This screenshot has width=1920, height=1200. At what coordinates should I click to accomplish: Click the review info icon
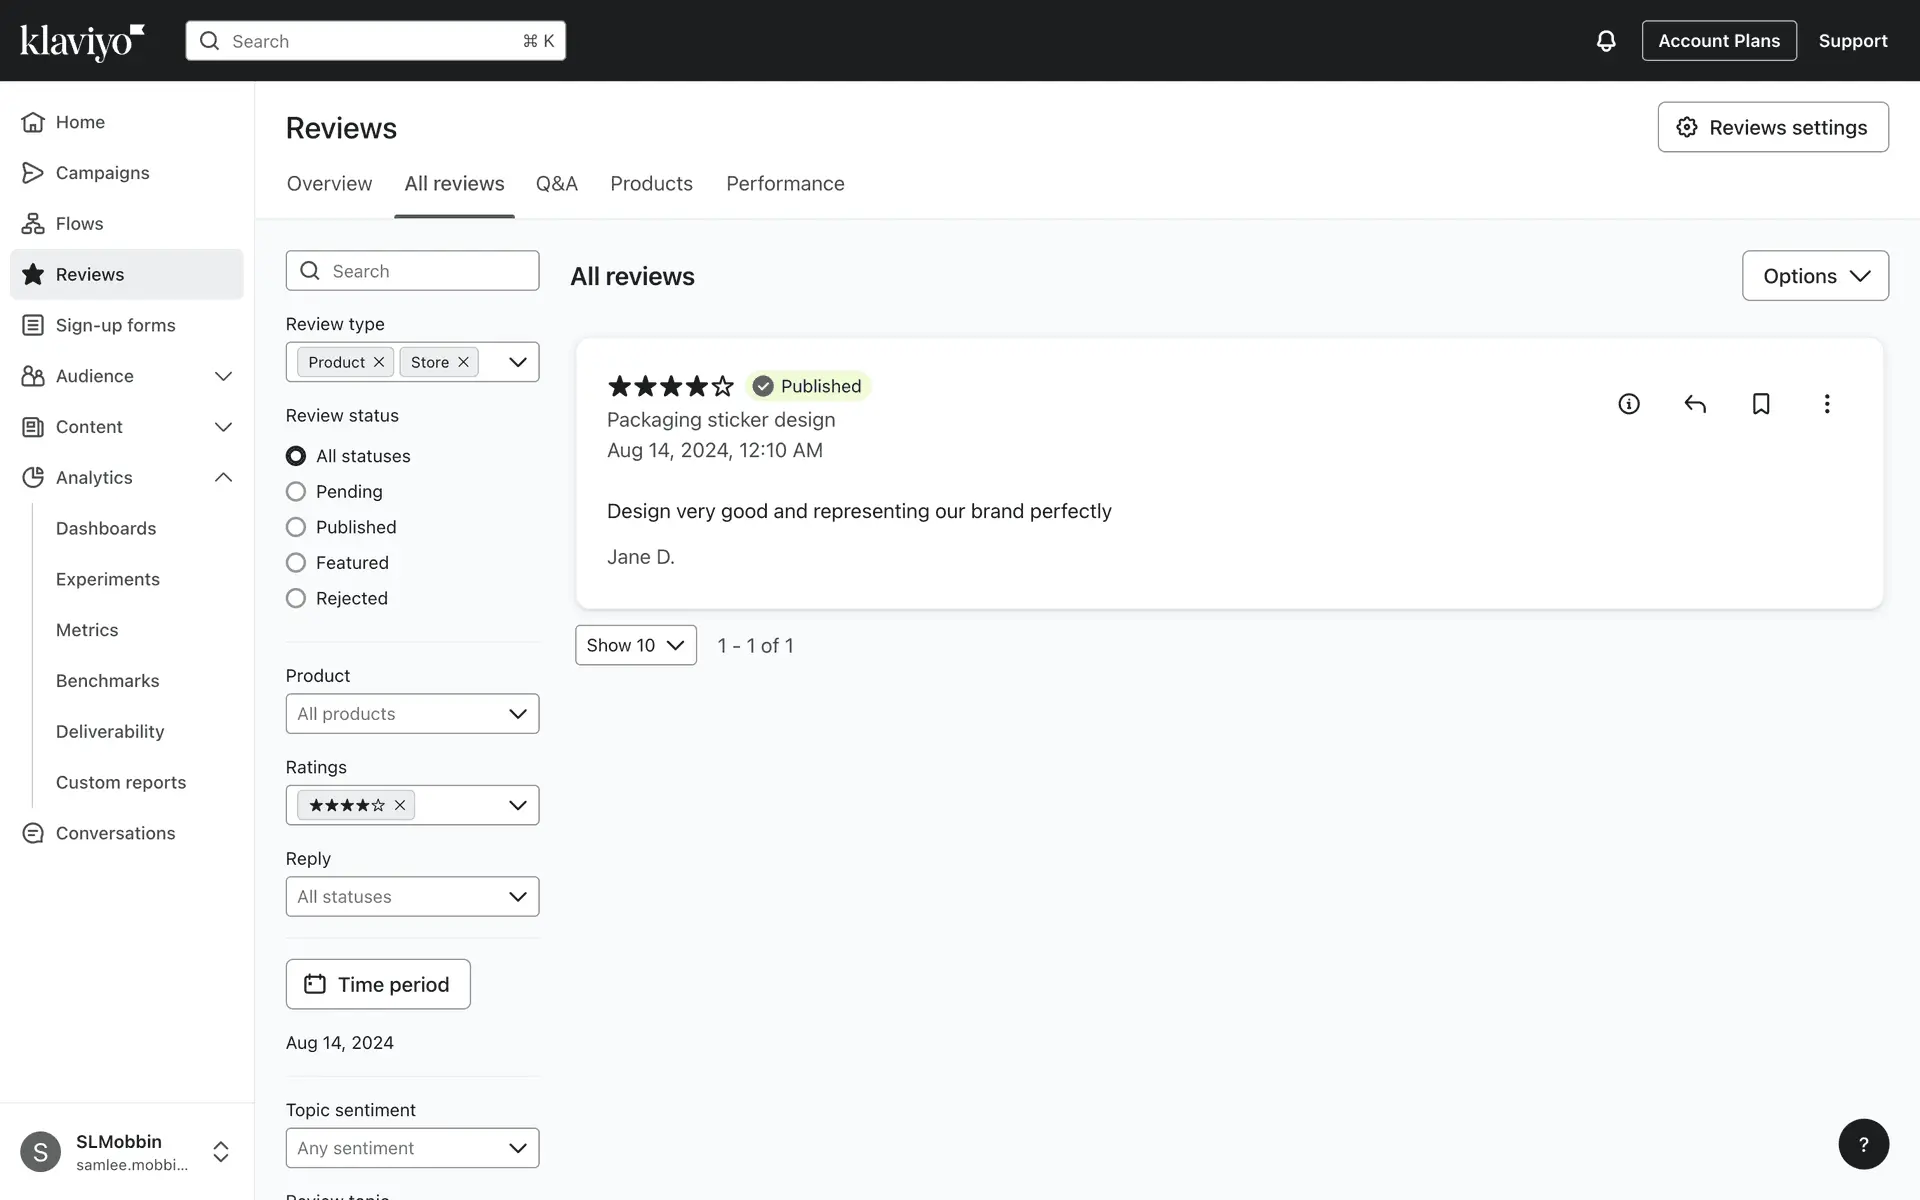(1629, 404)
